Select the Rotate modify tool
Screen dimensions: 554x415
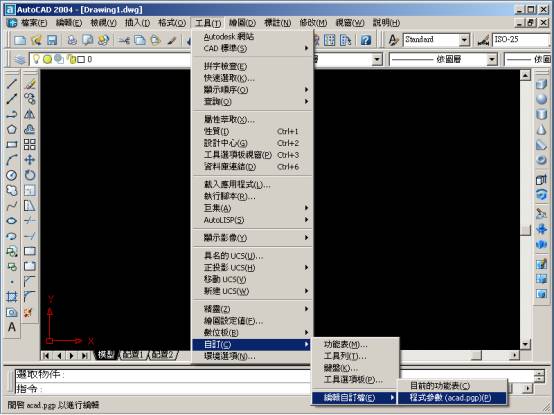point(30,175)
